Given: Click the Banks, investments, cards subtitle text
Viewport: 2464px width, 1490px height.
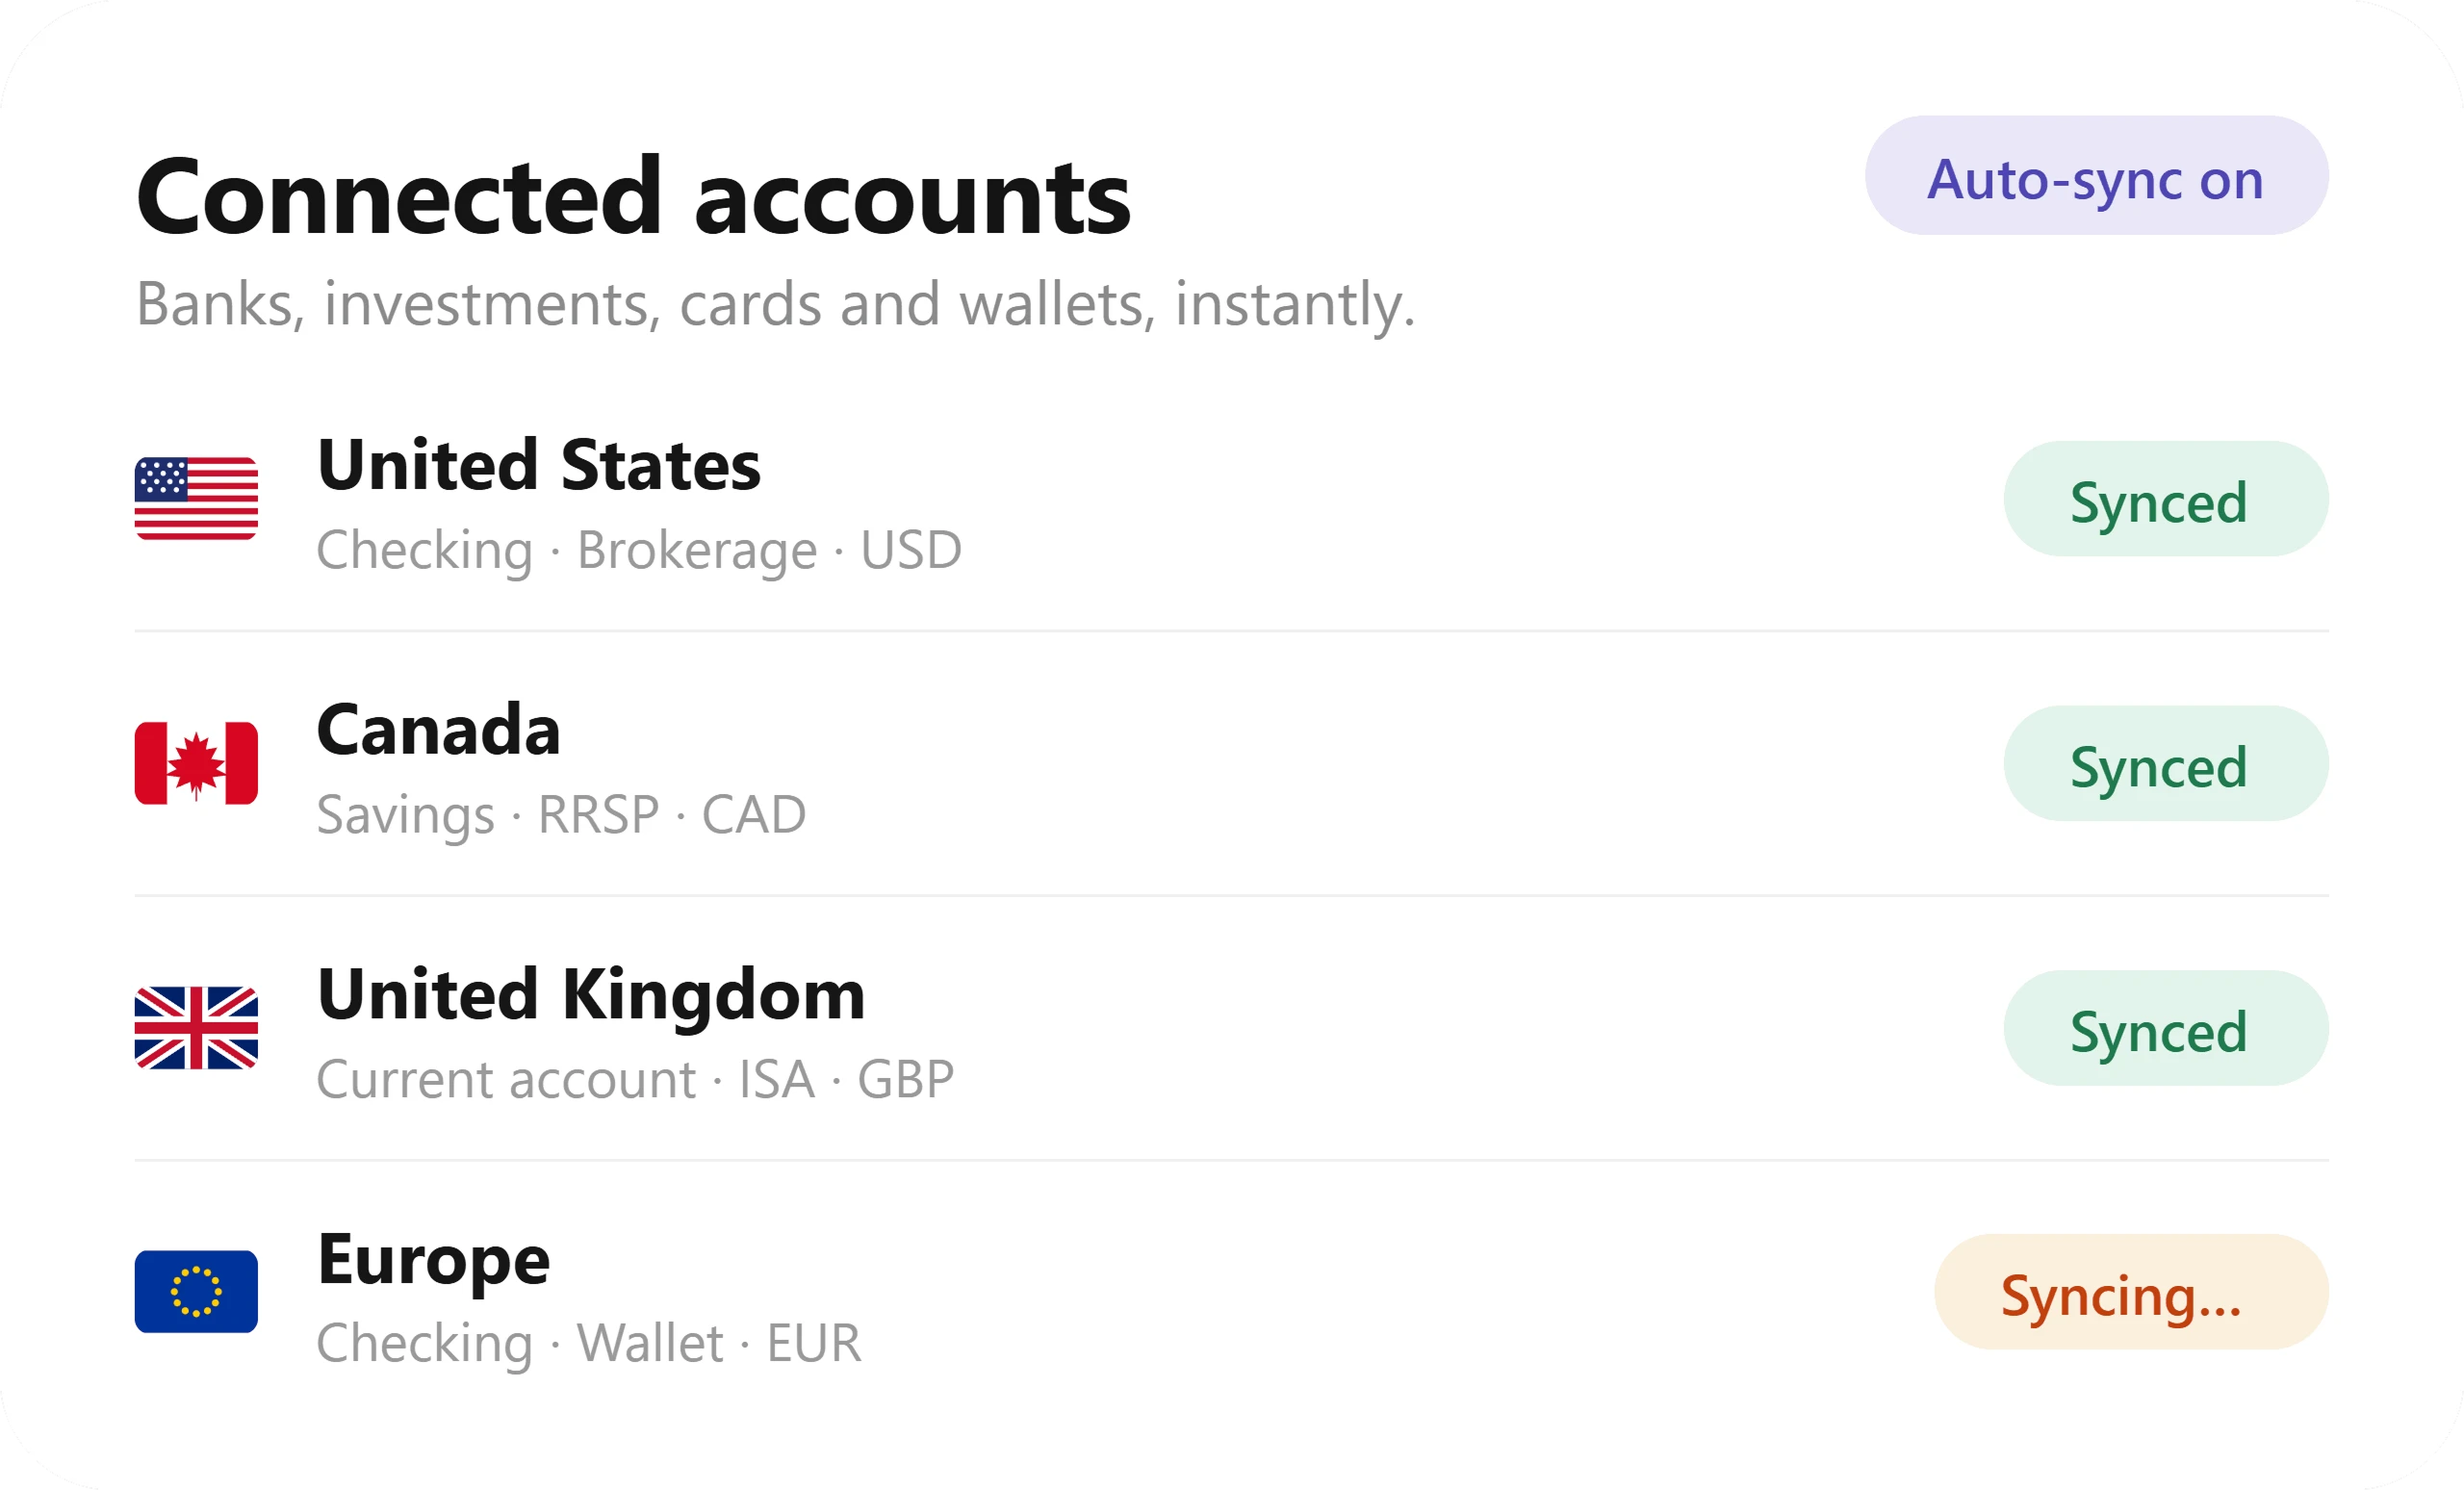Looking at the screenshot, I should pos(775,305).
